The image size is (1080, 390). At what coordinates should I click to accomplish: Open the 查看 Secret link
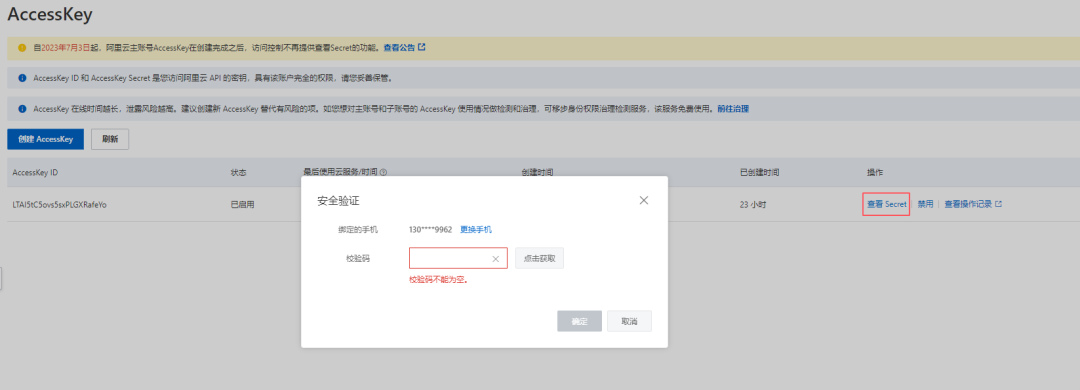(x=886, y=204)
